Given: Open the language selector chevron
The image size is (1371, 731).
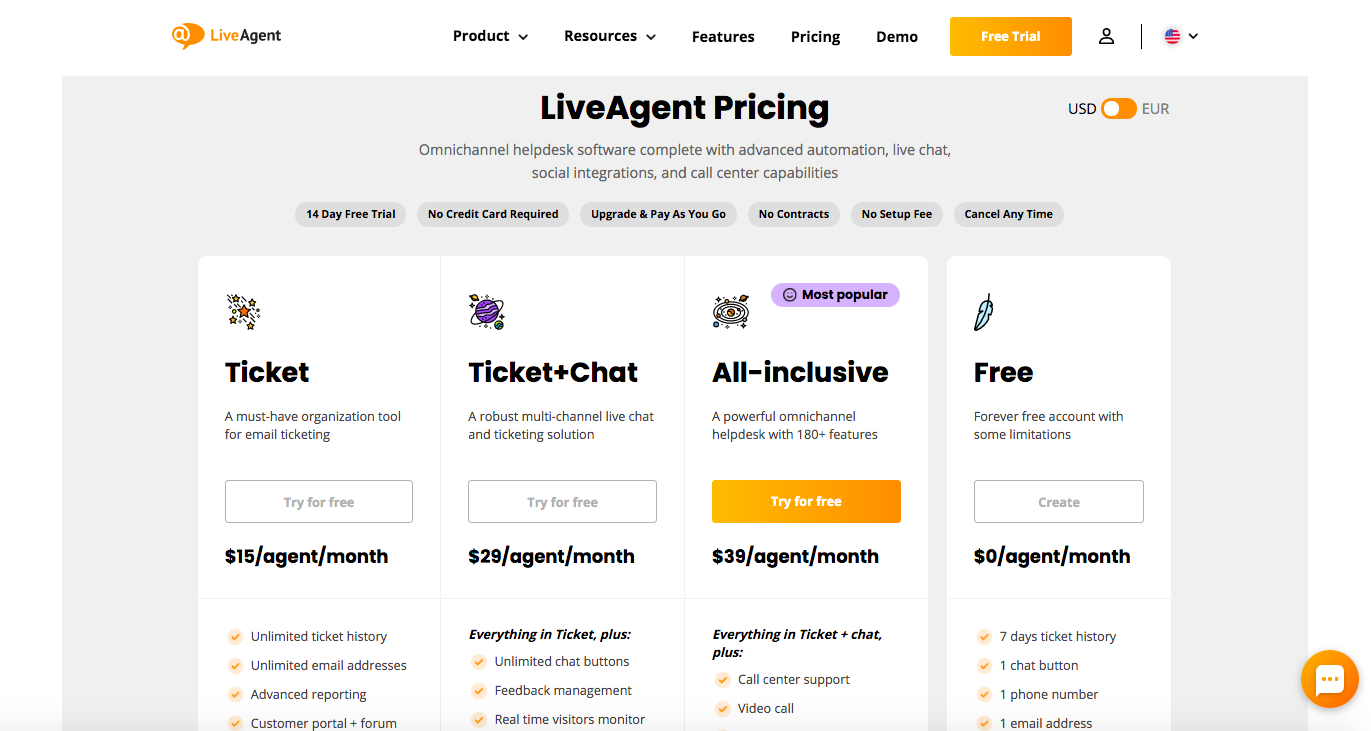Looking at the screenshot, I should pyautogui.click(x=1193, y=36).
